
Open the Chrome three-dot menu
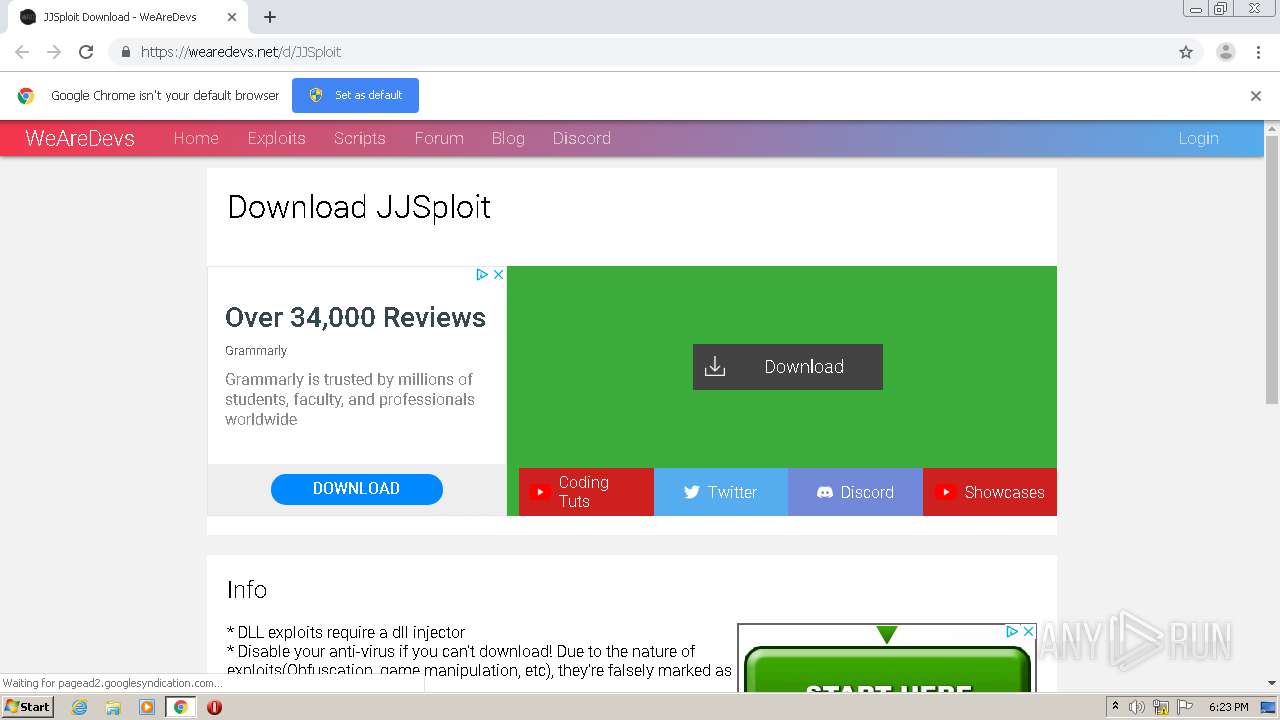coord(1258,52)
